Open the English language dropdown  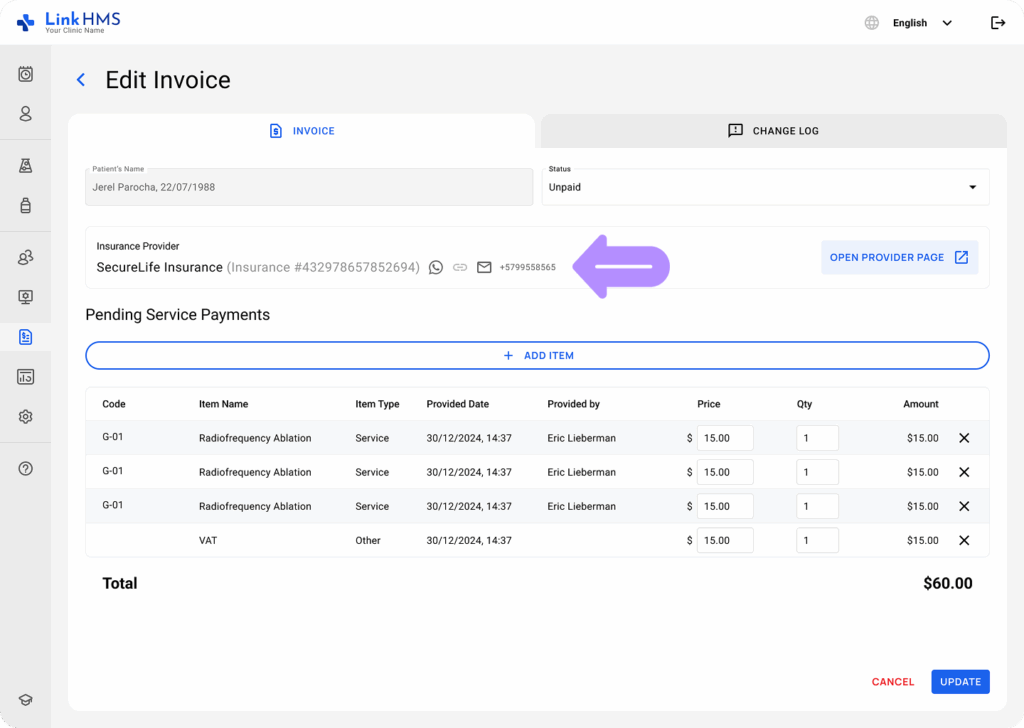point(921,23)
